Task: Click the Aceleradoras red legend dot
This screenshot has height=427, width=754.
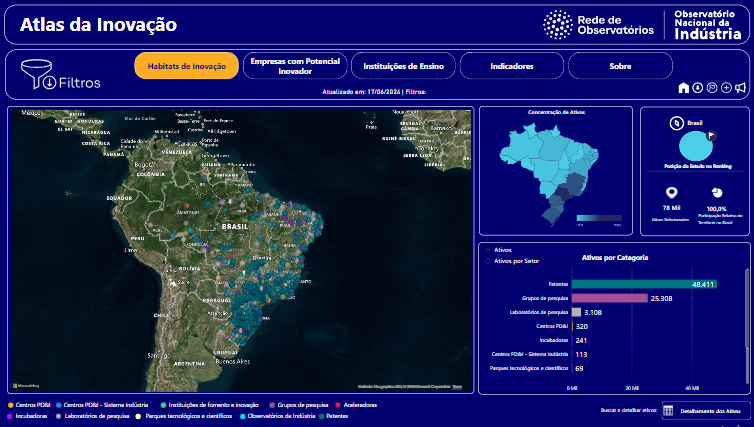Action: (x=338, y=405)
